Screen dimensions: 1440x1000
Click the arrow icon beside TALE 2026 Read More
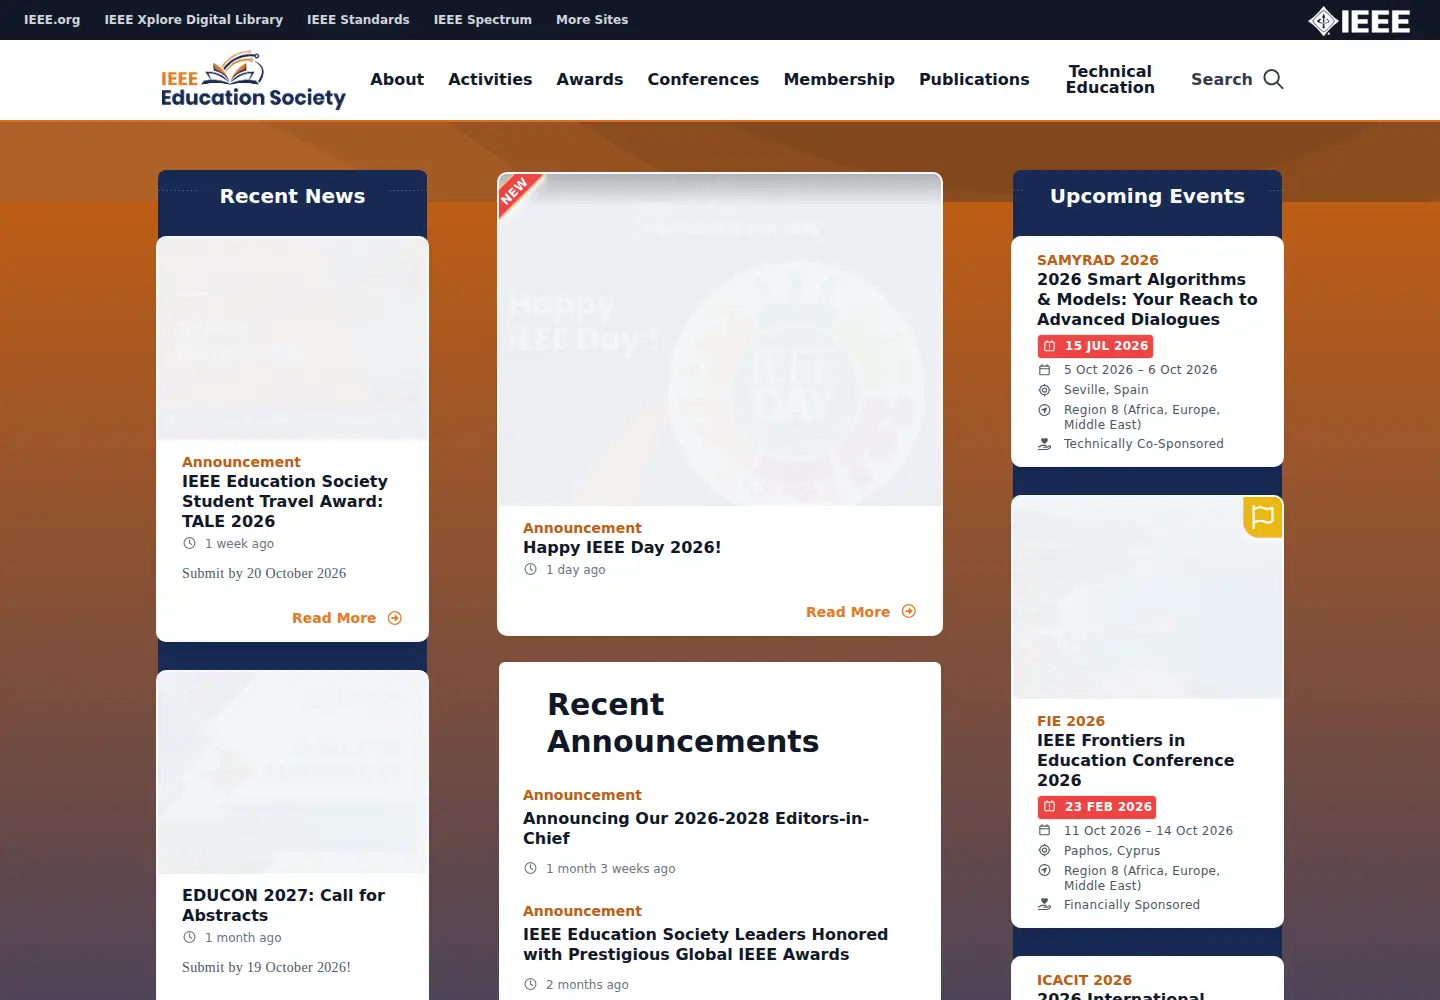pos(395,618)
